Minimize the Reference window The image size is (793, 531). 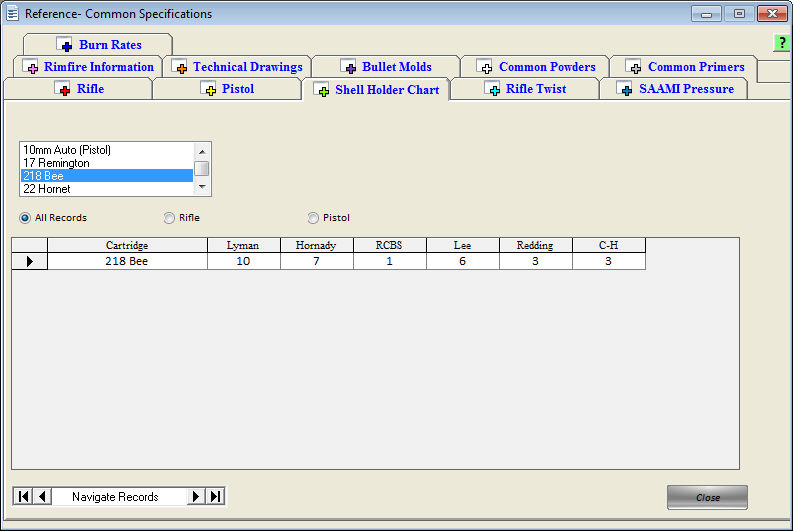point(706,14)
